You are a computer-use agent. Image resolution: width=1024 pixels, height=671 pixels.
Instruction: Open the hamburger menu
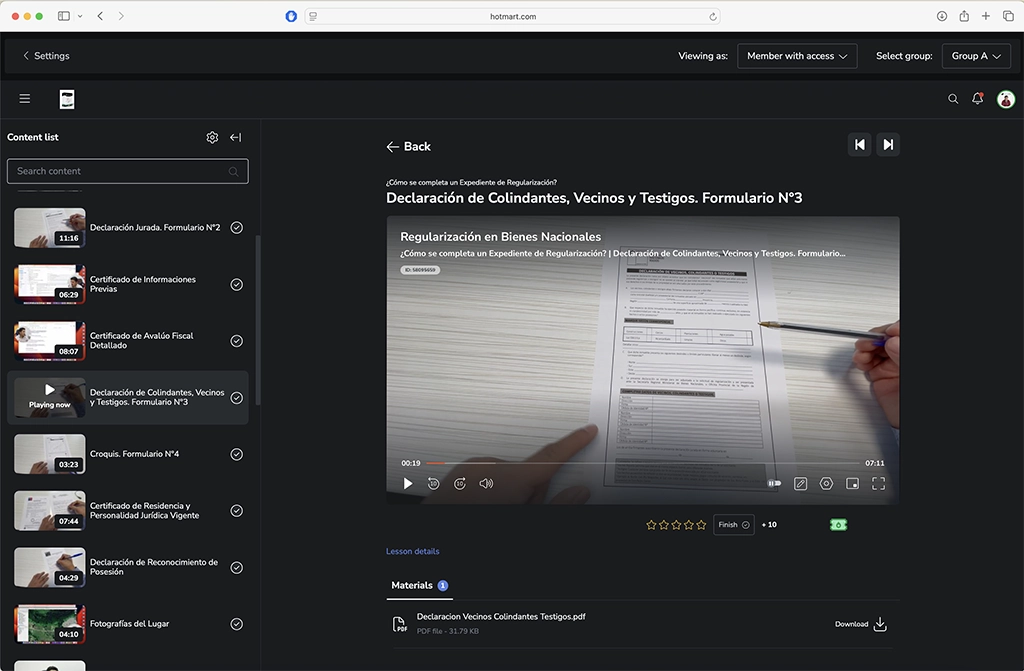tap(25, 99)
